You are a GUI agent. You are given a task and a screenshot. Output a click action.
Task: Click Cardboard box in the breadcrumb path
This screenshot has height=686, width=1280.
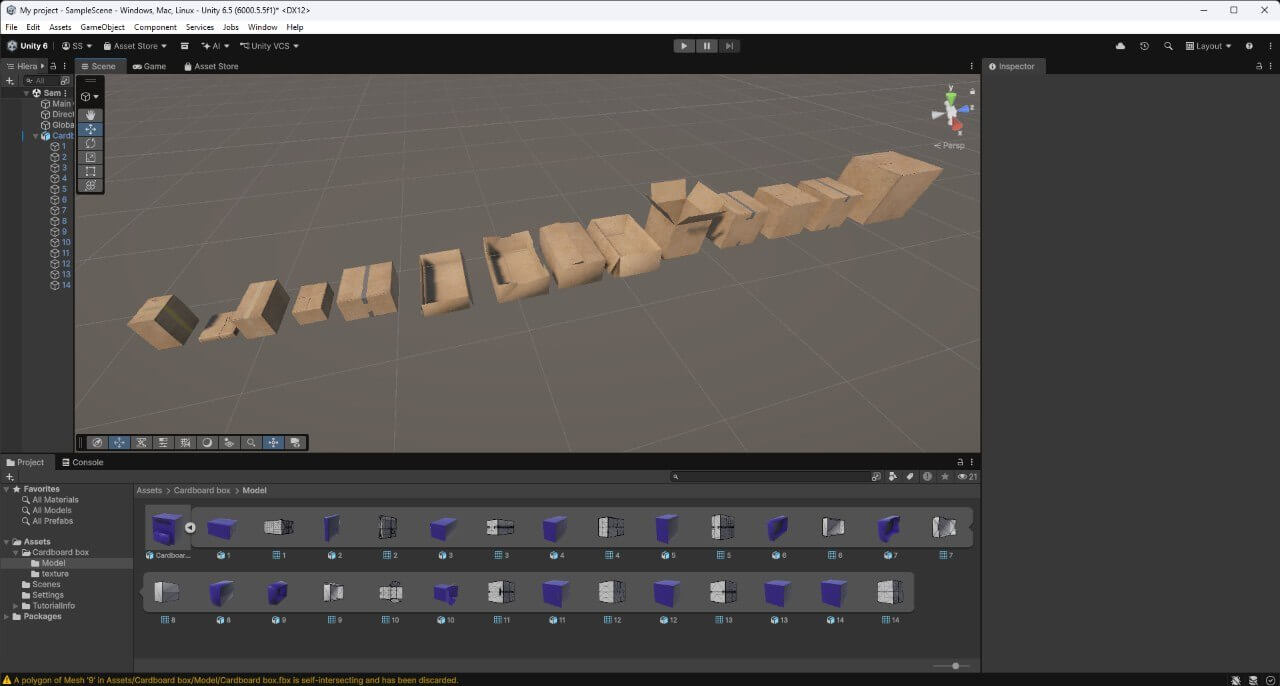pos(202,491)
